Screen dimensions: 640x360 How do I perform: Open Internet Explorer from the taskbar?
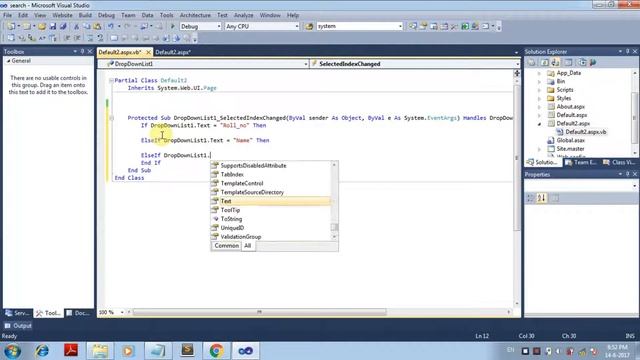42,351
